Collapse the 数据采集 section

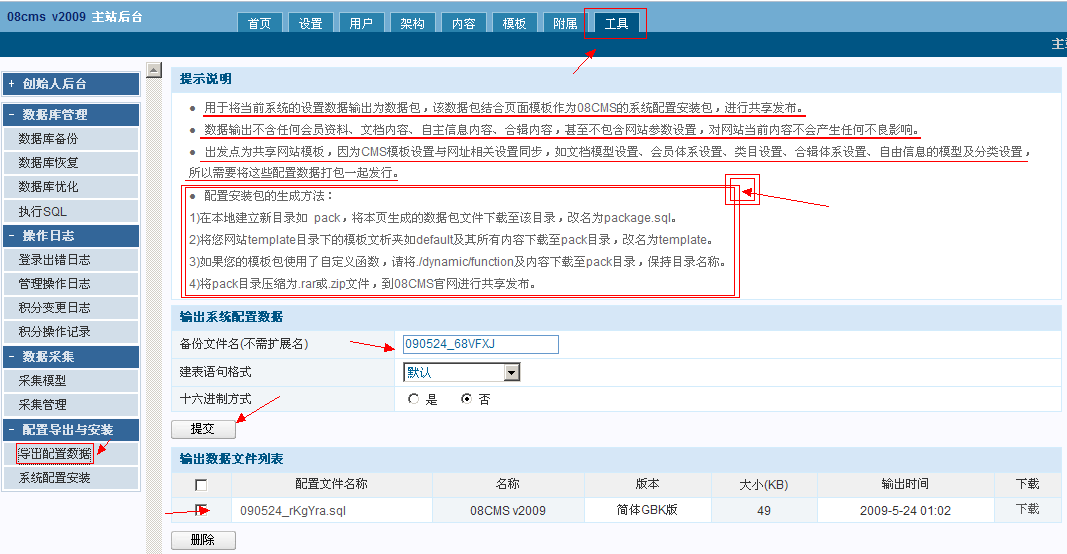[x=71, y=356]
